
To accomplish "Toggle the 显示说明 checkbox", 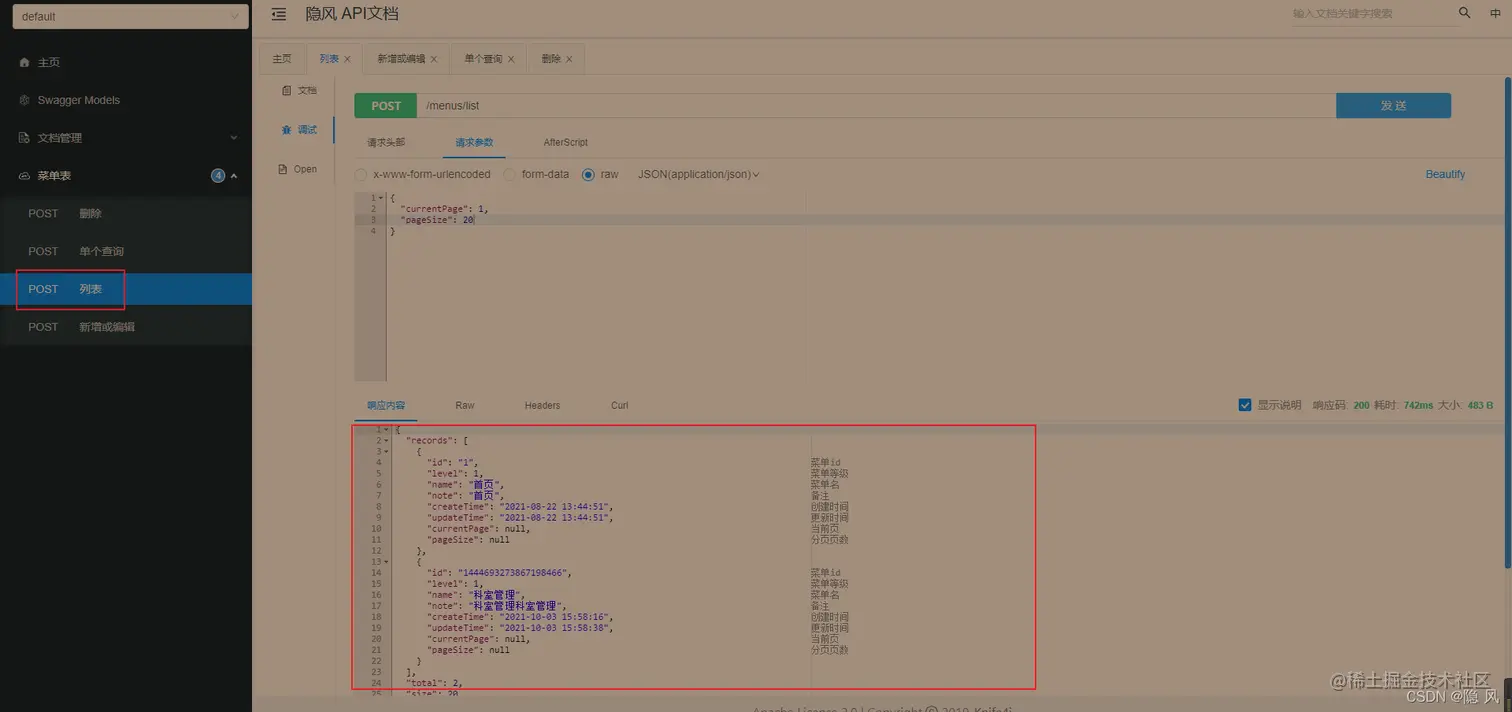I will point(1245,405).
